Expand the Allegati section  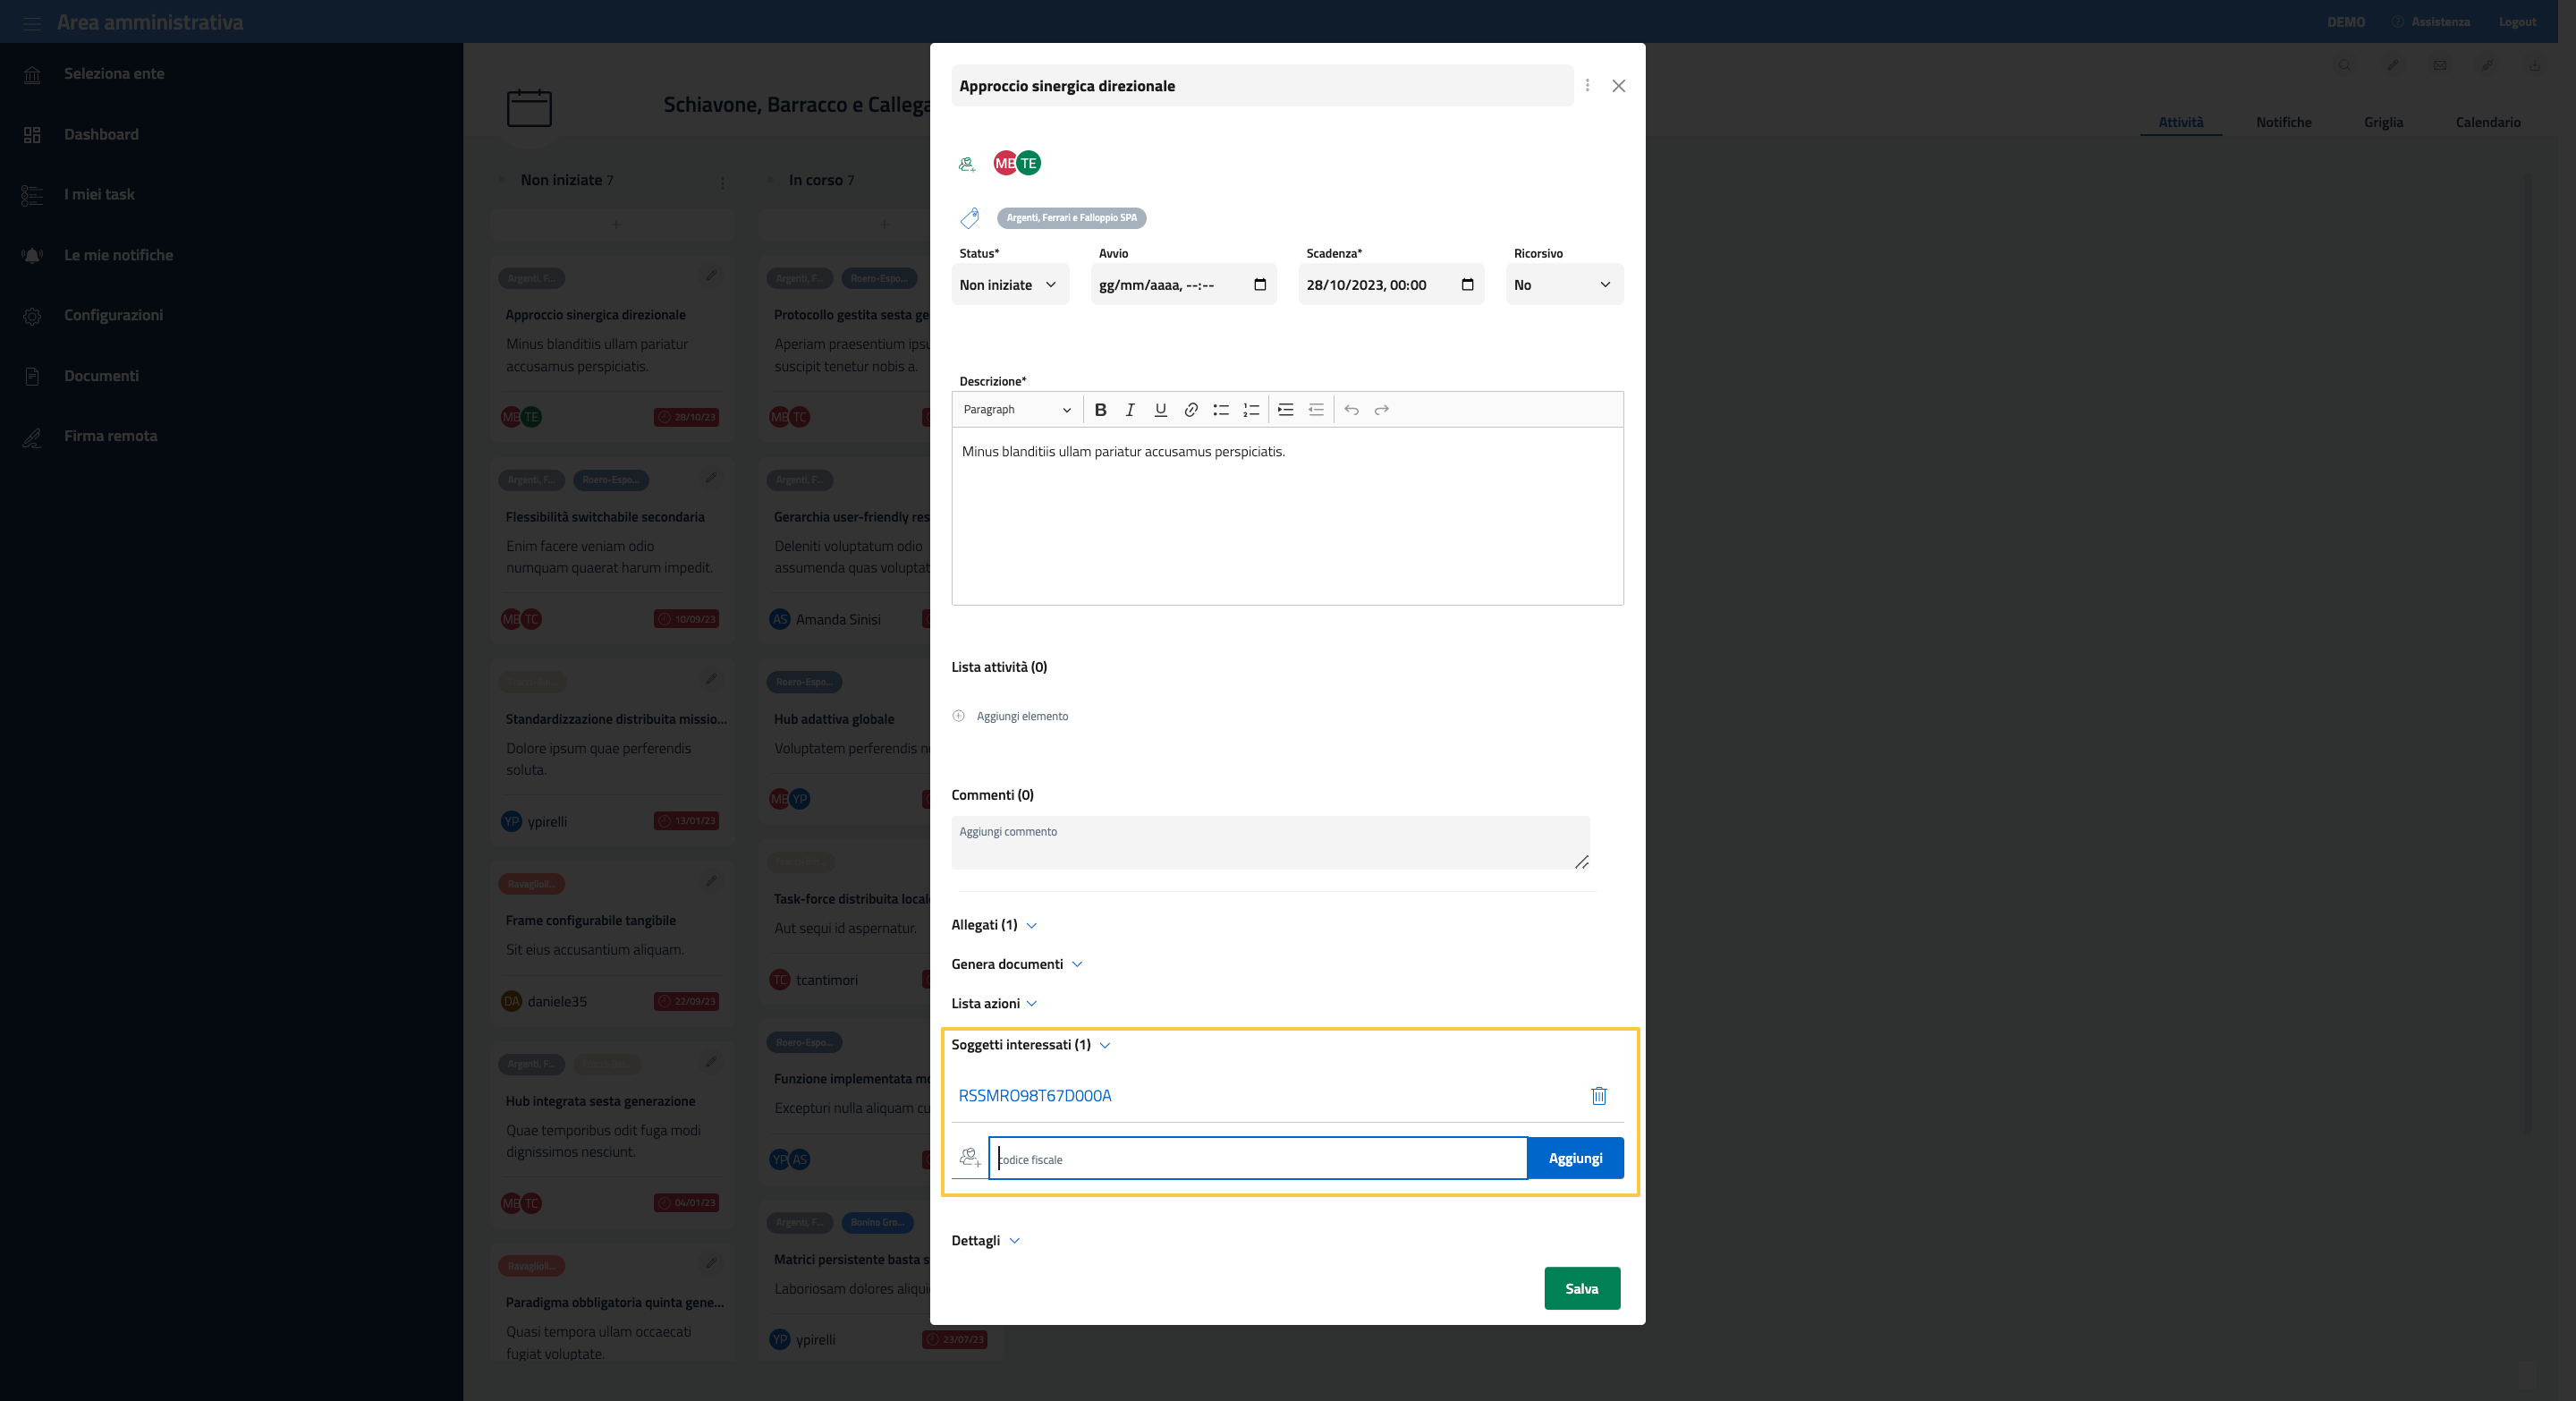coord(994,925)
